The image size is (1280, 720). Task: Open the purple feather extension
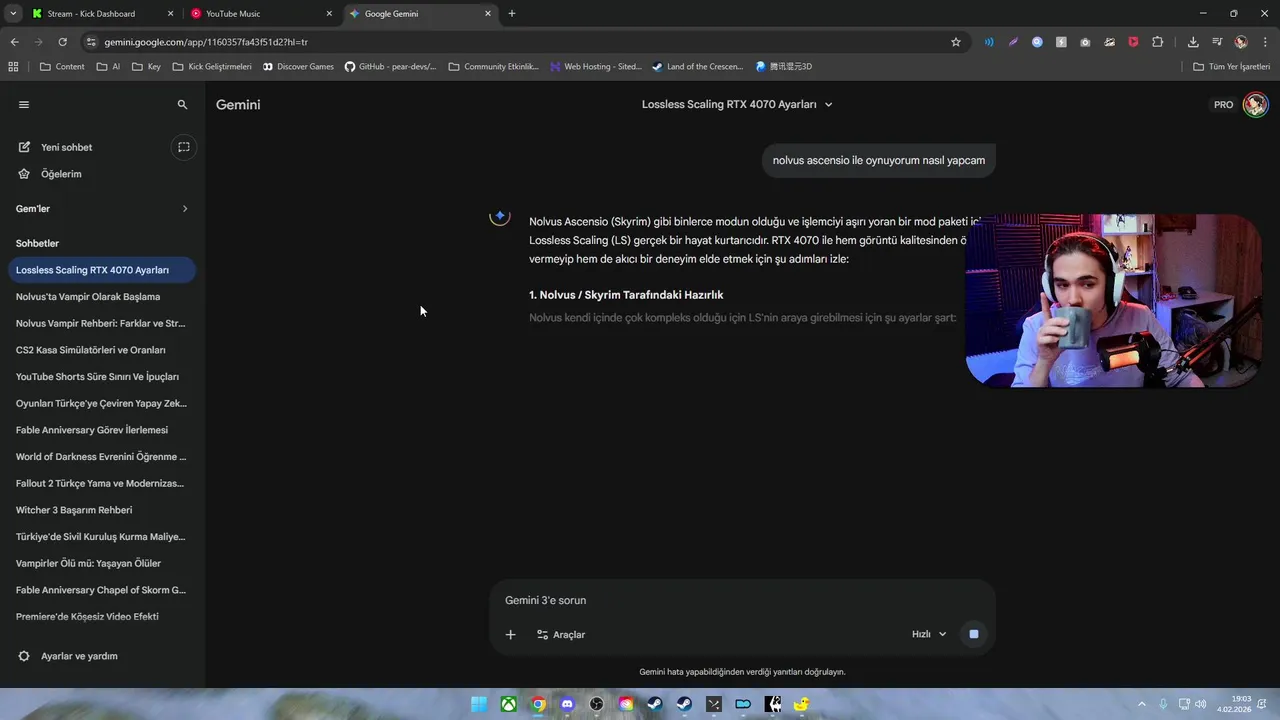click(x=1013, y=42)
